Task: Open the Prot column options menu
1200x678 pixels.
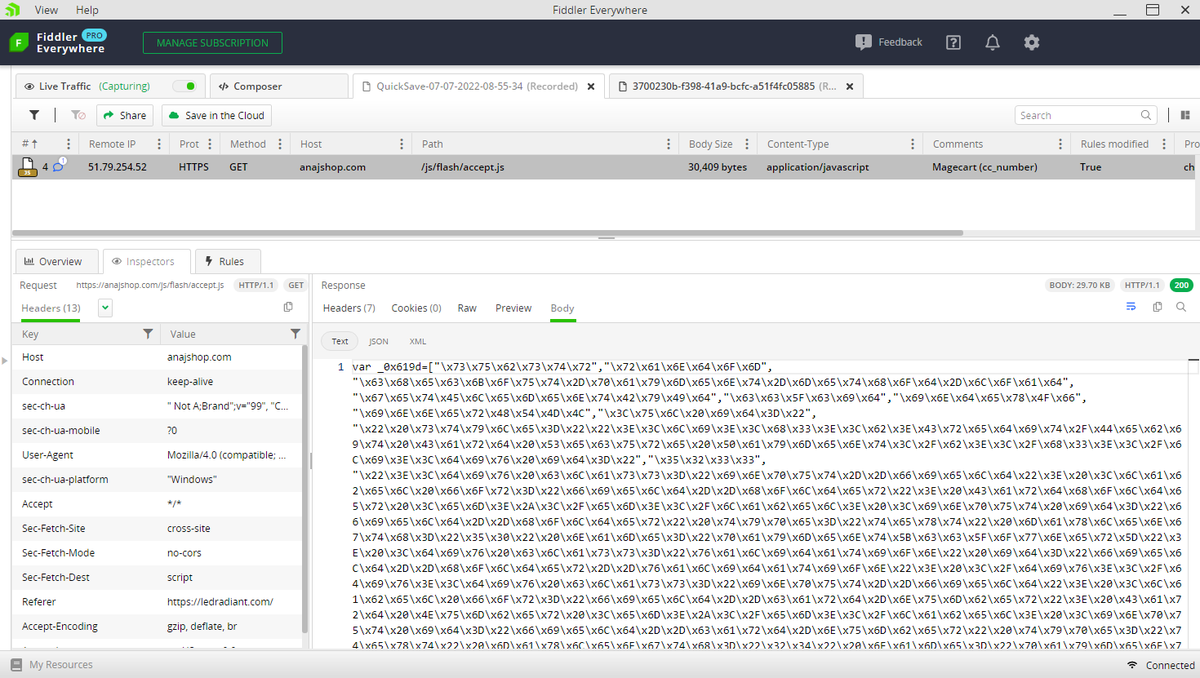Action: [211, 144]
